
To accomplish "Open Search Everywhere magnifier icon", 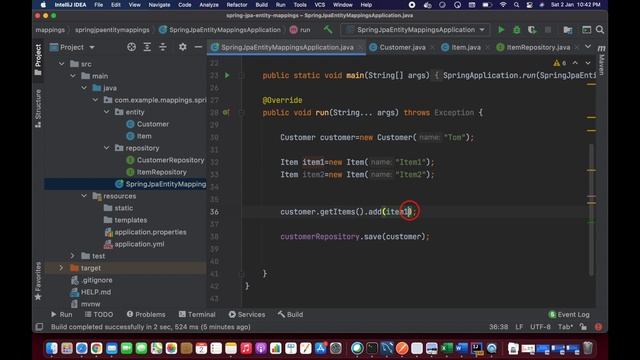I will tap(600, 30).
